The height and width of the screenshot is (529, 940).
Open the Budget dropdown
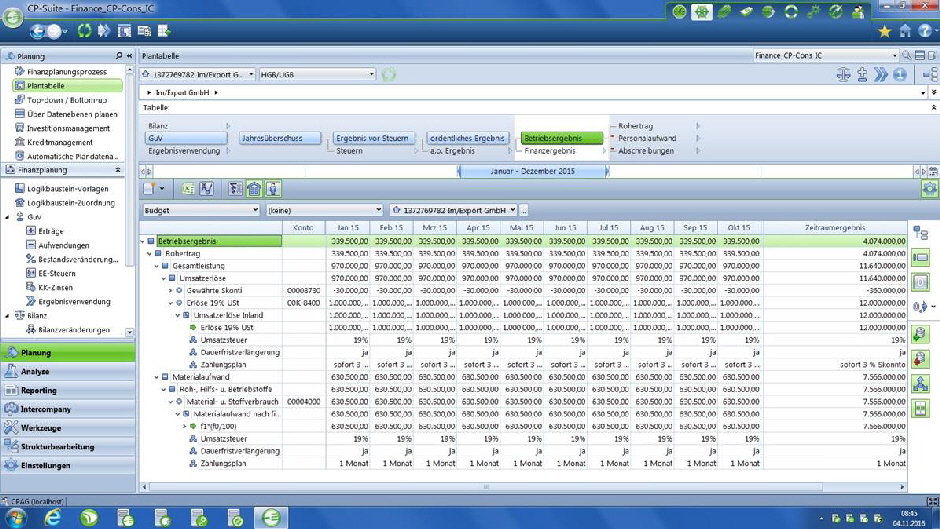click(201, 211)
